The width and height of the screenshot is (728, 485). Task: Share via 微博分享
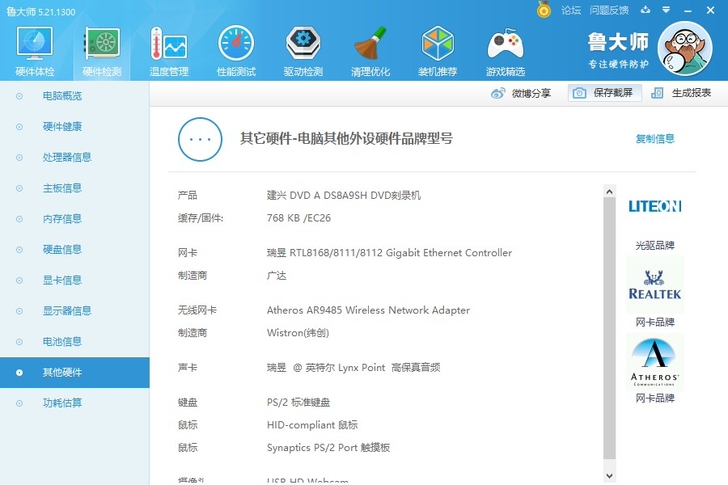pyautogui.click(x=521, y=93)
